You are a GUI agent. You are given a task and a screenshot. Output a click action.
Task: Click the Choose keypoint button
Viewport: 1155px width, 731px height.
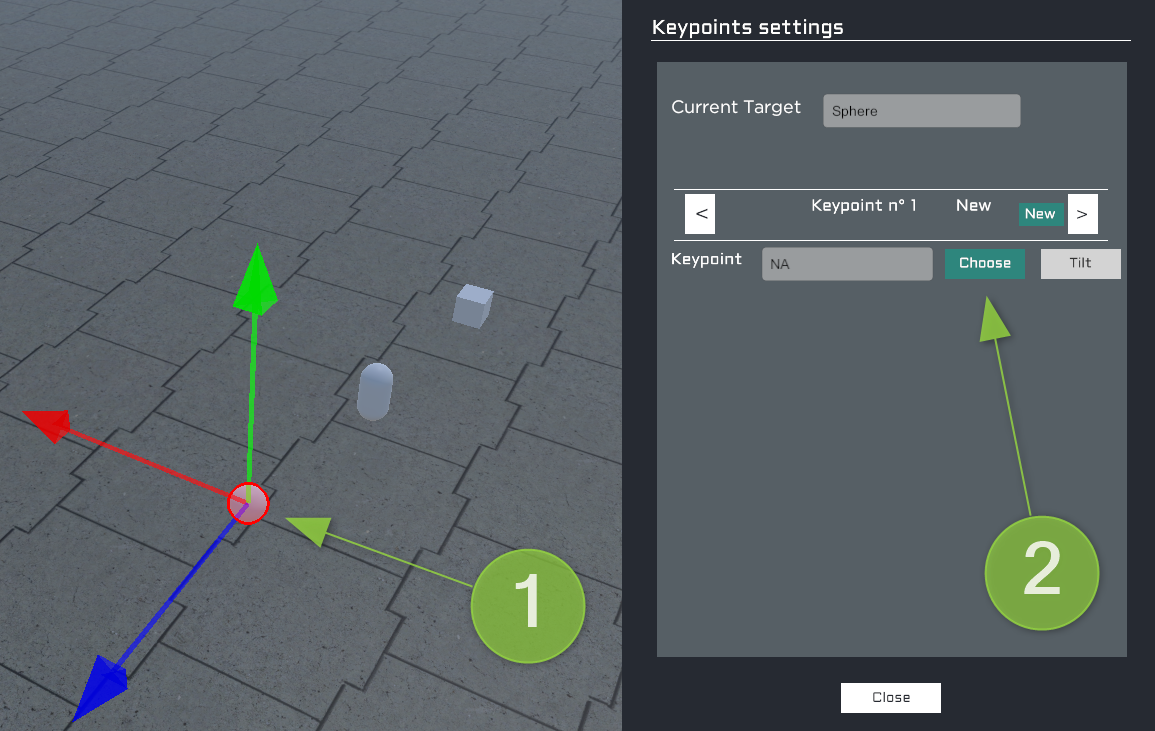click(985, 263)
